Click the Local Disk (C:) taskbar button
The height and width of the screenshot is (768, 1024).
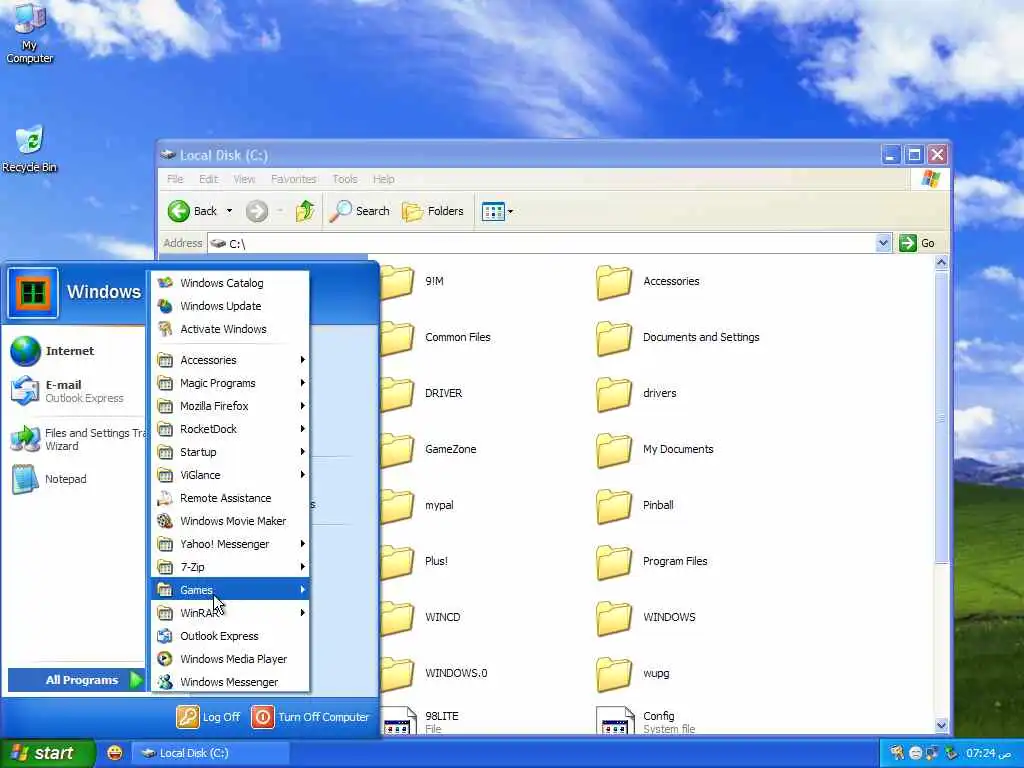(x=210, y=753)
